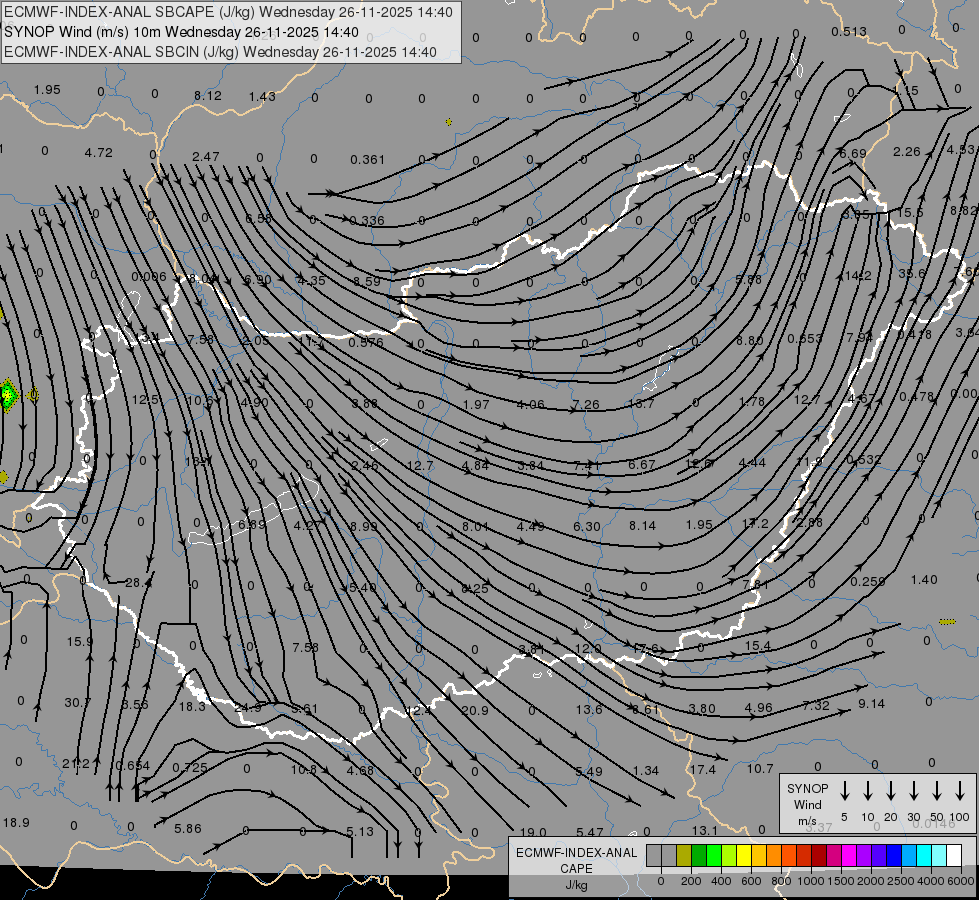Viewport: 979px width, 900px height.
Task: Click the map value 1.43
Action: coord(262,96)
